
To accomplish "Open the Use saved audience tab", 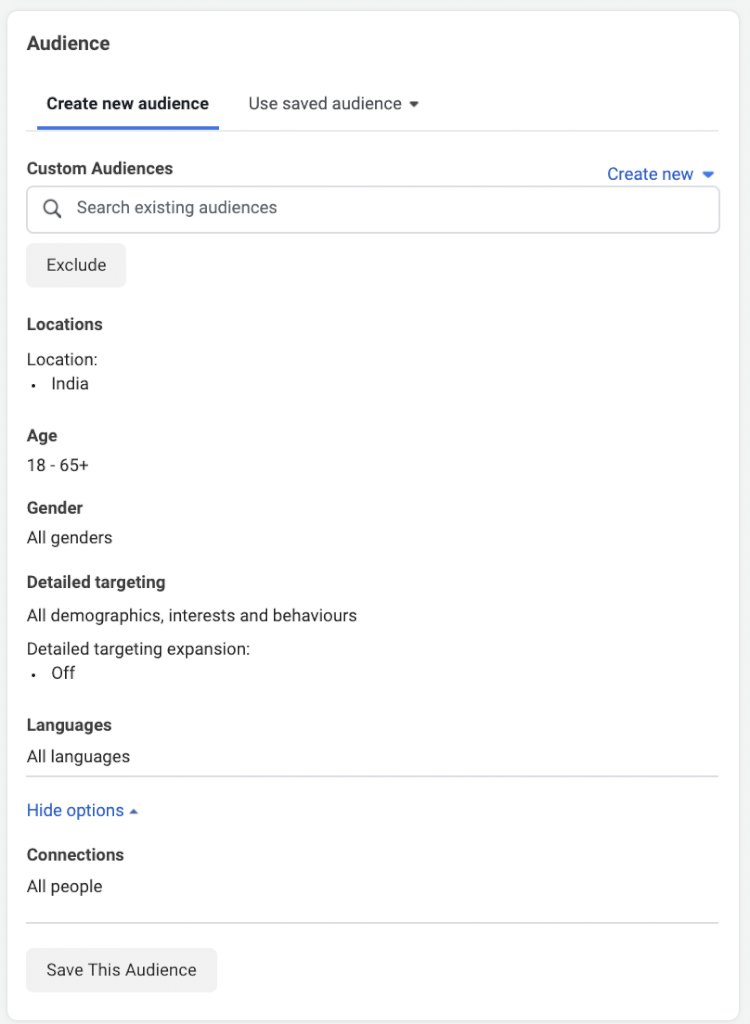I will 333,104.
